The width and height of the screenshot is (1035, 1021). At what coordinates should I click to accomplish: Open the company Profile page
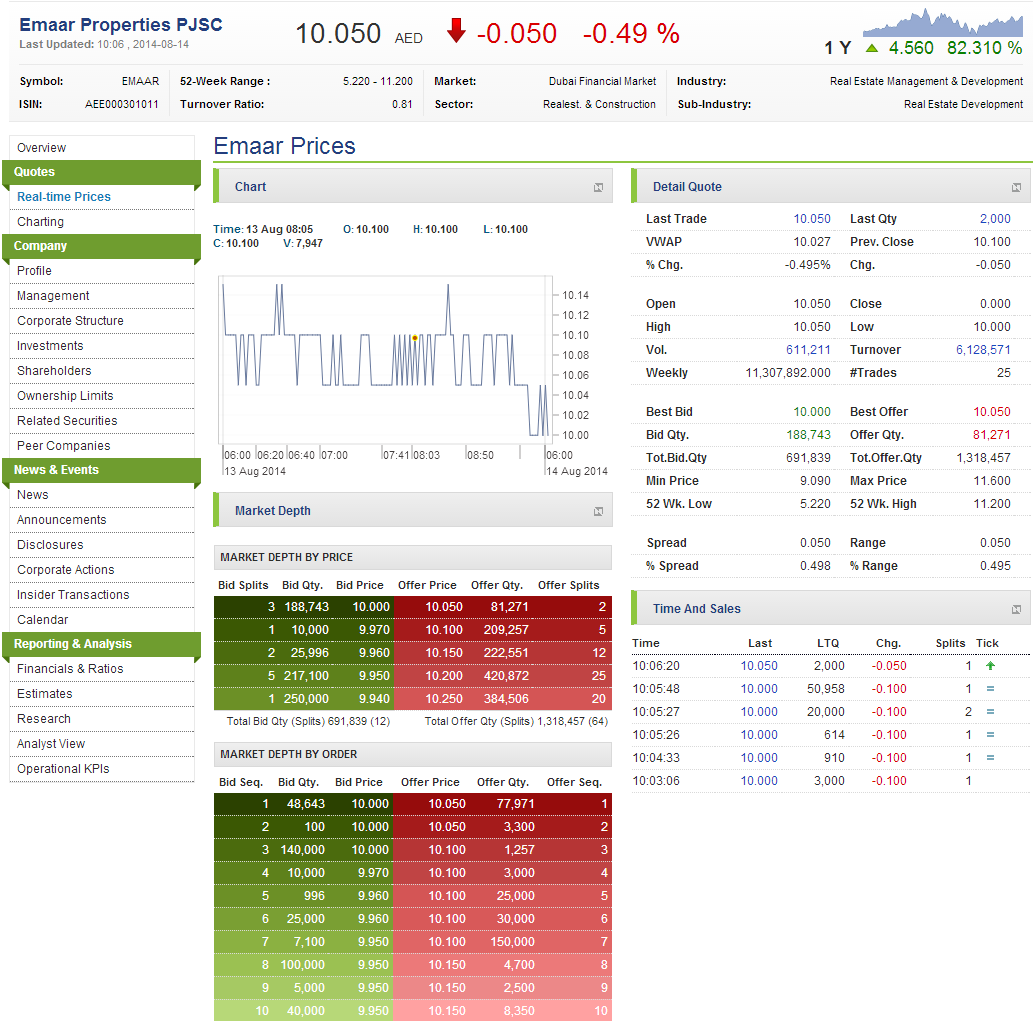click(x=34, y=271)
